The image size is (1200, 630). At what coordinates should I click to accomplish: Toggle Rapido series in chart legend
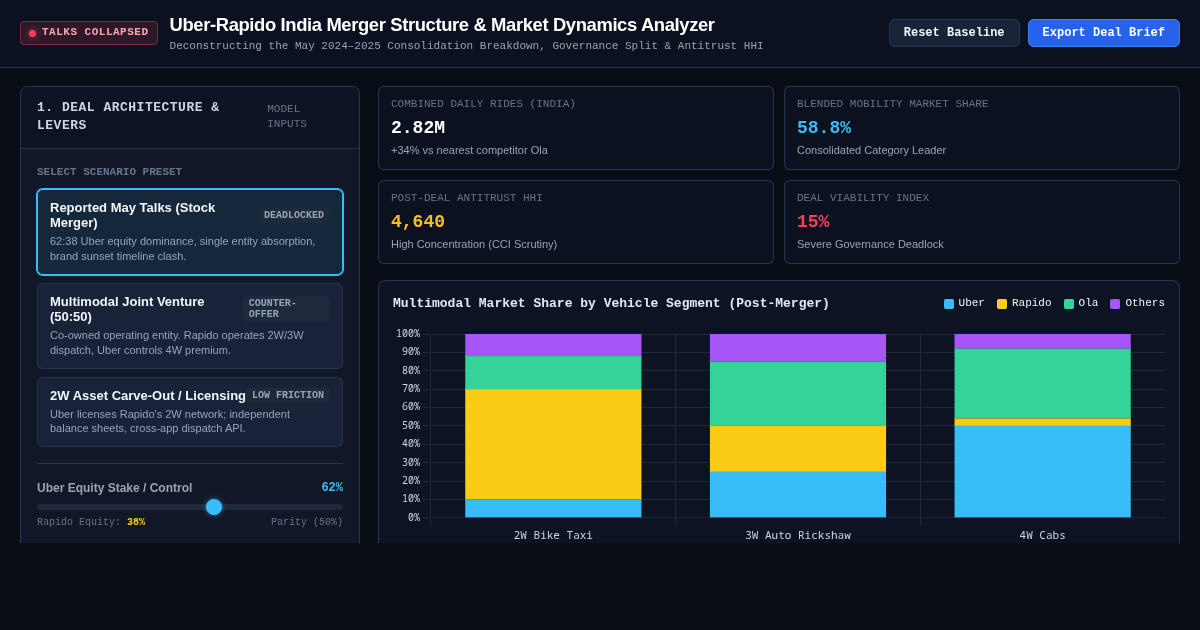[1024, 303]
